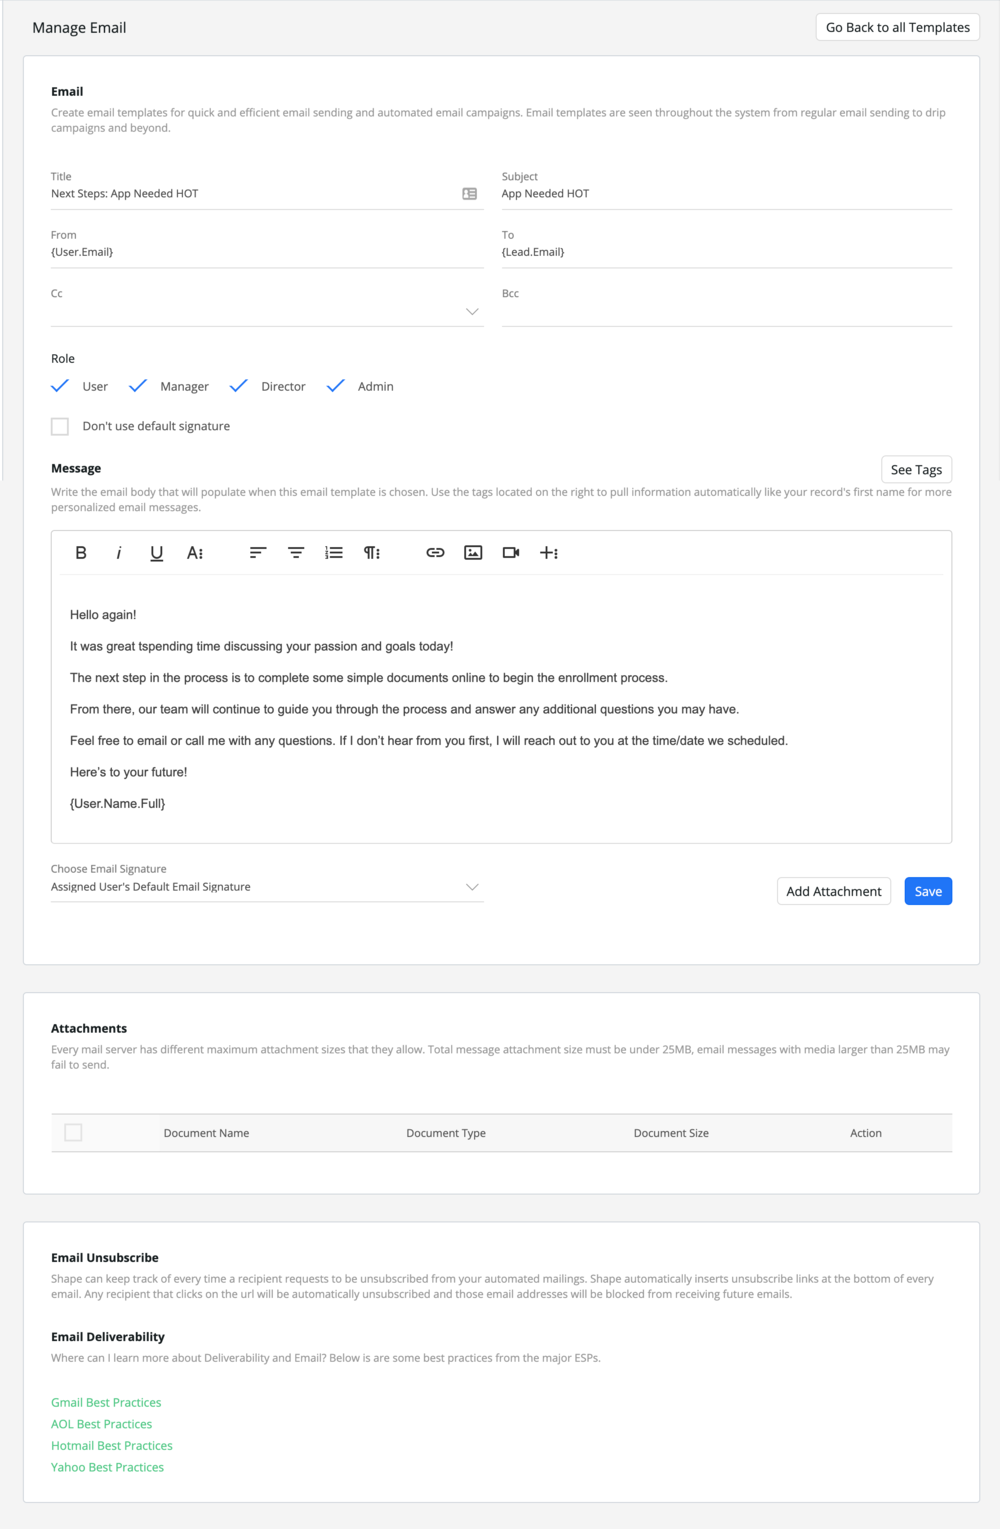Click Go Back to all Templates

(898, 28)
